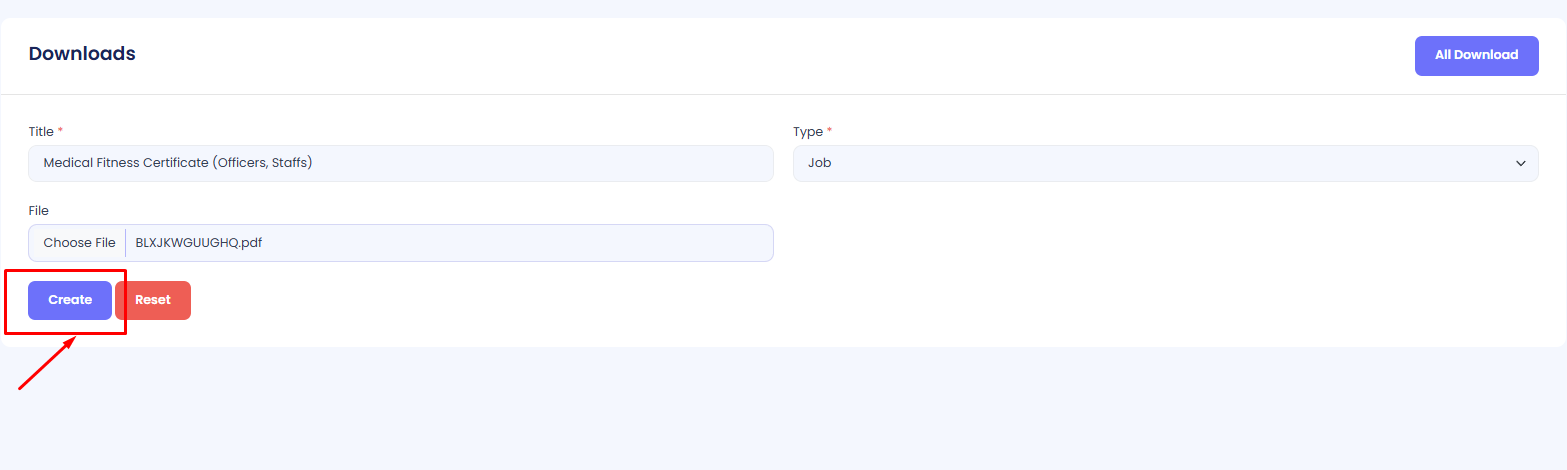Viewport: 1567px width, 470px height.
Task: Click the chevron arrow in Type dropdown
Action: pyautogui.click(x=1520, y=163)
